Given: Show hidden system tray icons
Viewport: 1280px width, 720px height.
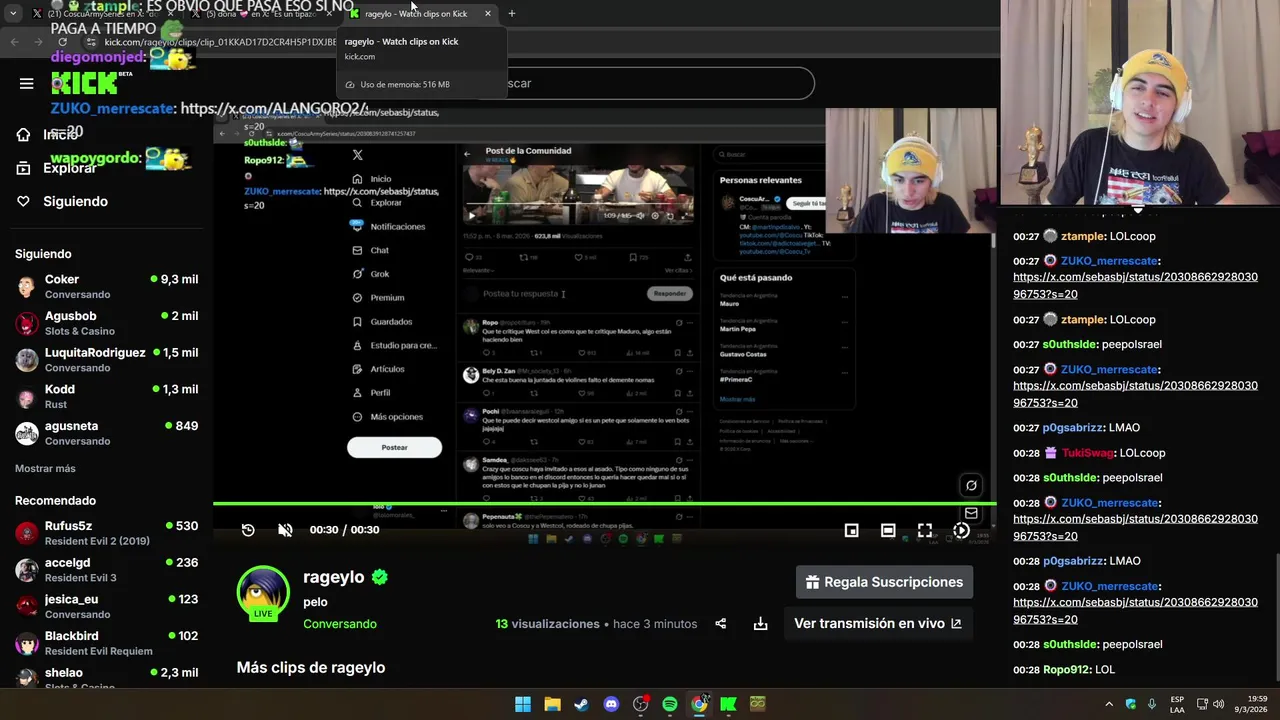Looking at the screenshot, I should 1109,704.
